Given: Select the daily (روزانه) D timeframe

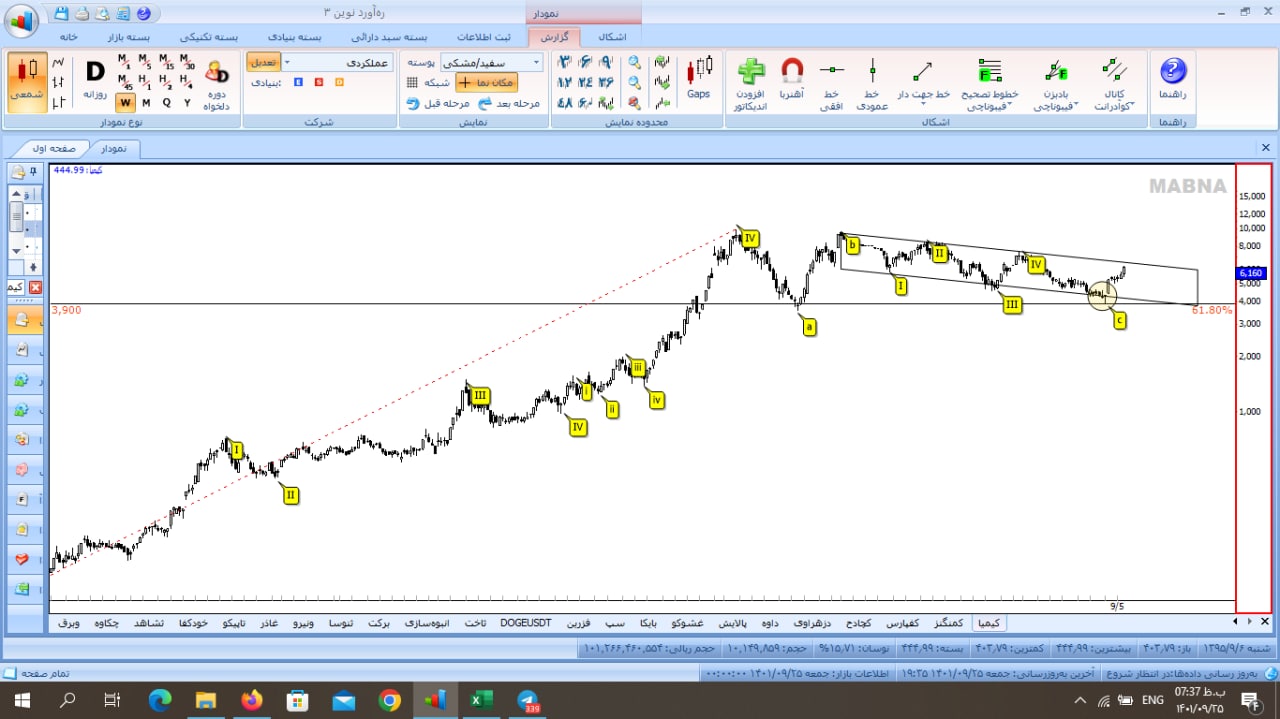Looking at the screenshot, I should pyautogui.click(x=95, y=79).
